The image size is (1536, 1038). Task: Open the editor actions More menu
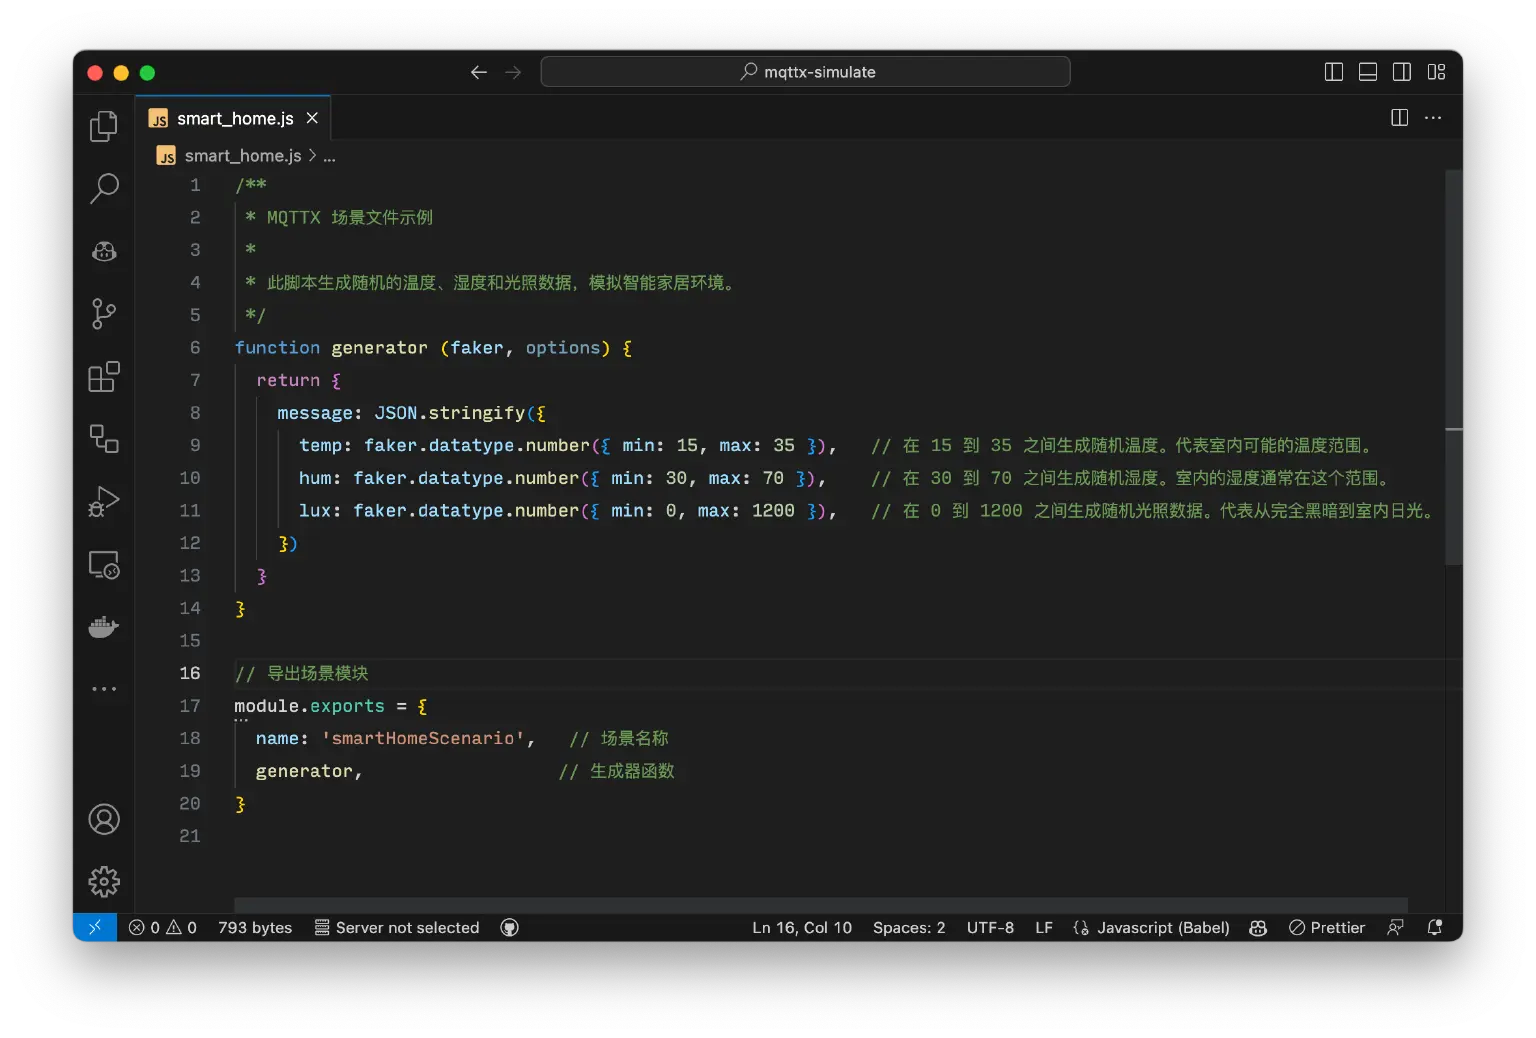click(x=1433, y=117)
